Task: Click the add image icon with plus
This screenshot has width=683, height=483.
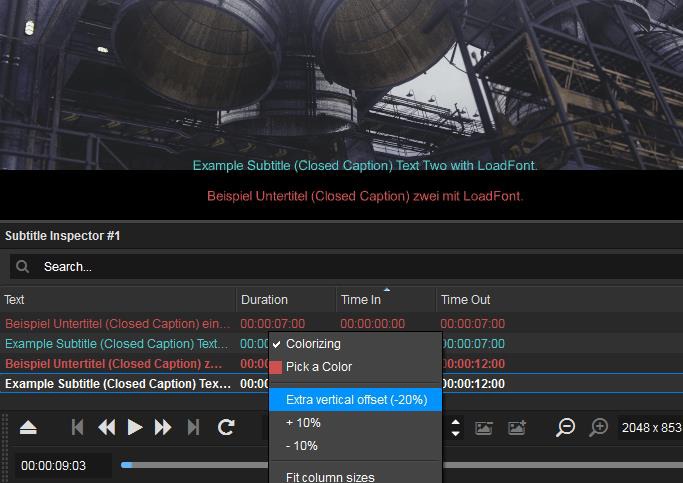Action: coord(517,428)
